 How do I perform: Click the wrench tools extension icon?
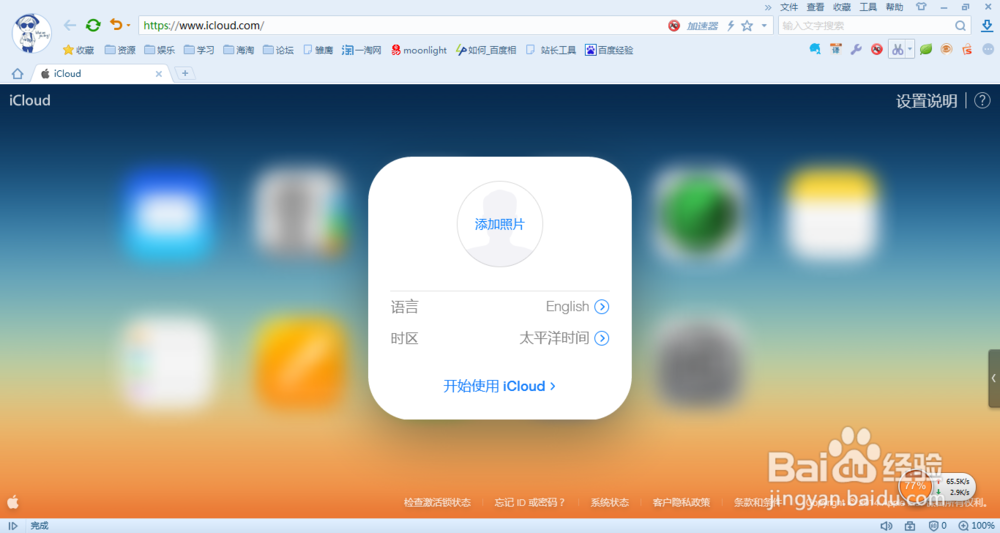(856, 49)
